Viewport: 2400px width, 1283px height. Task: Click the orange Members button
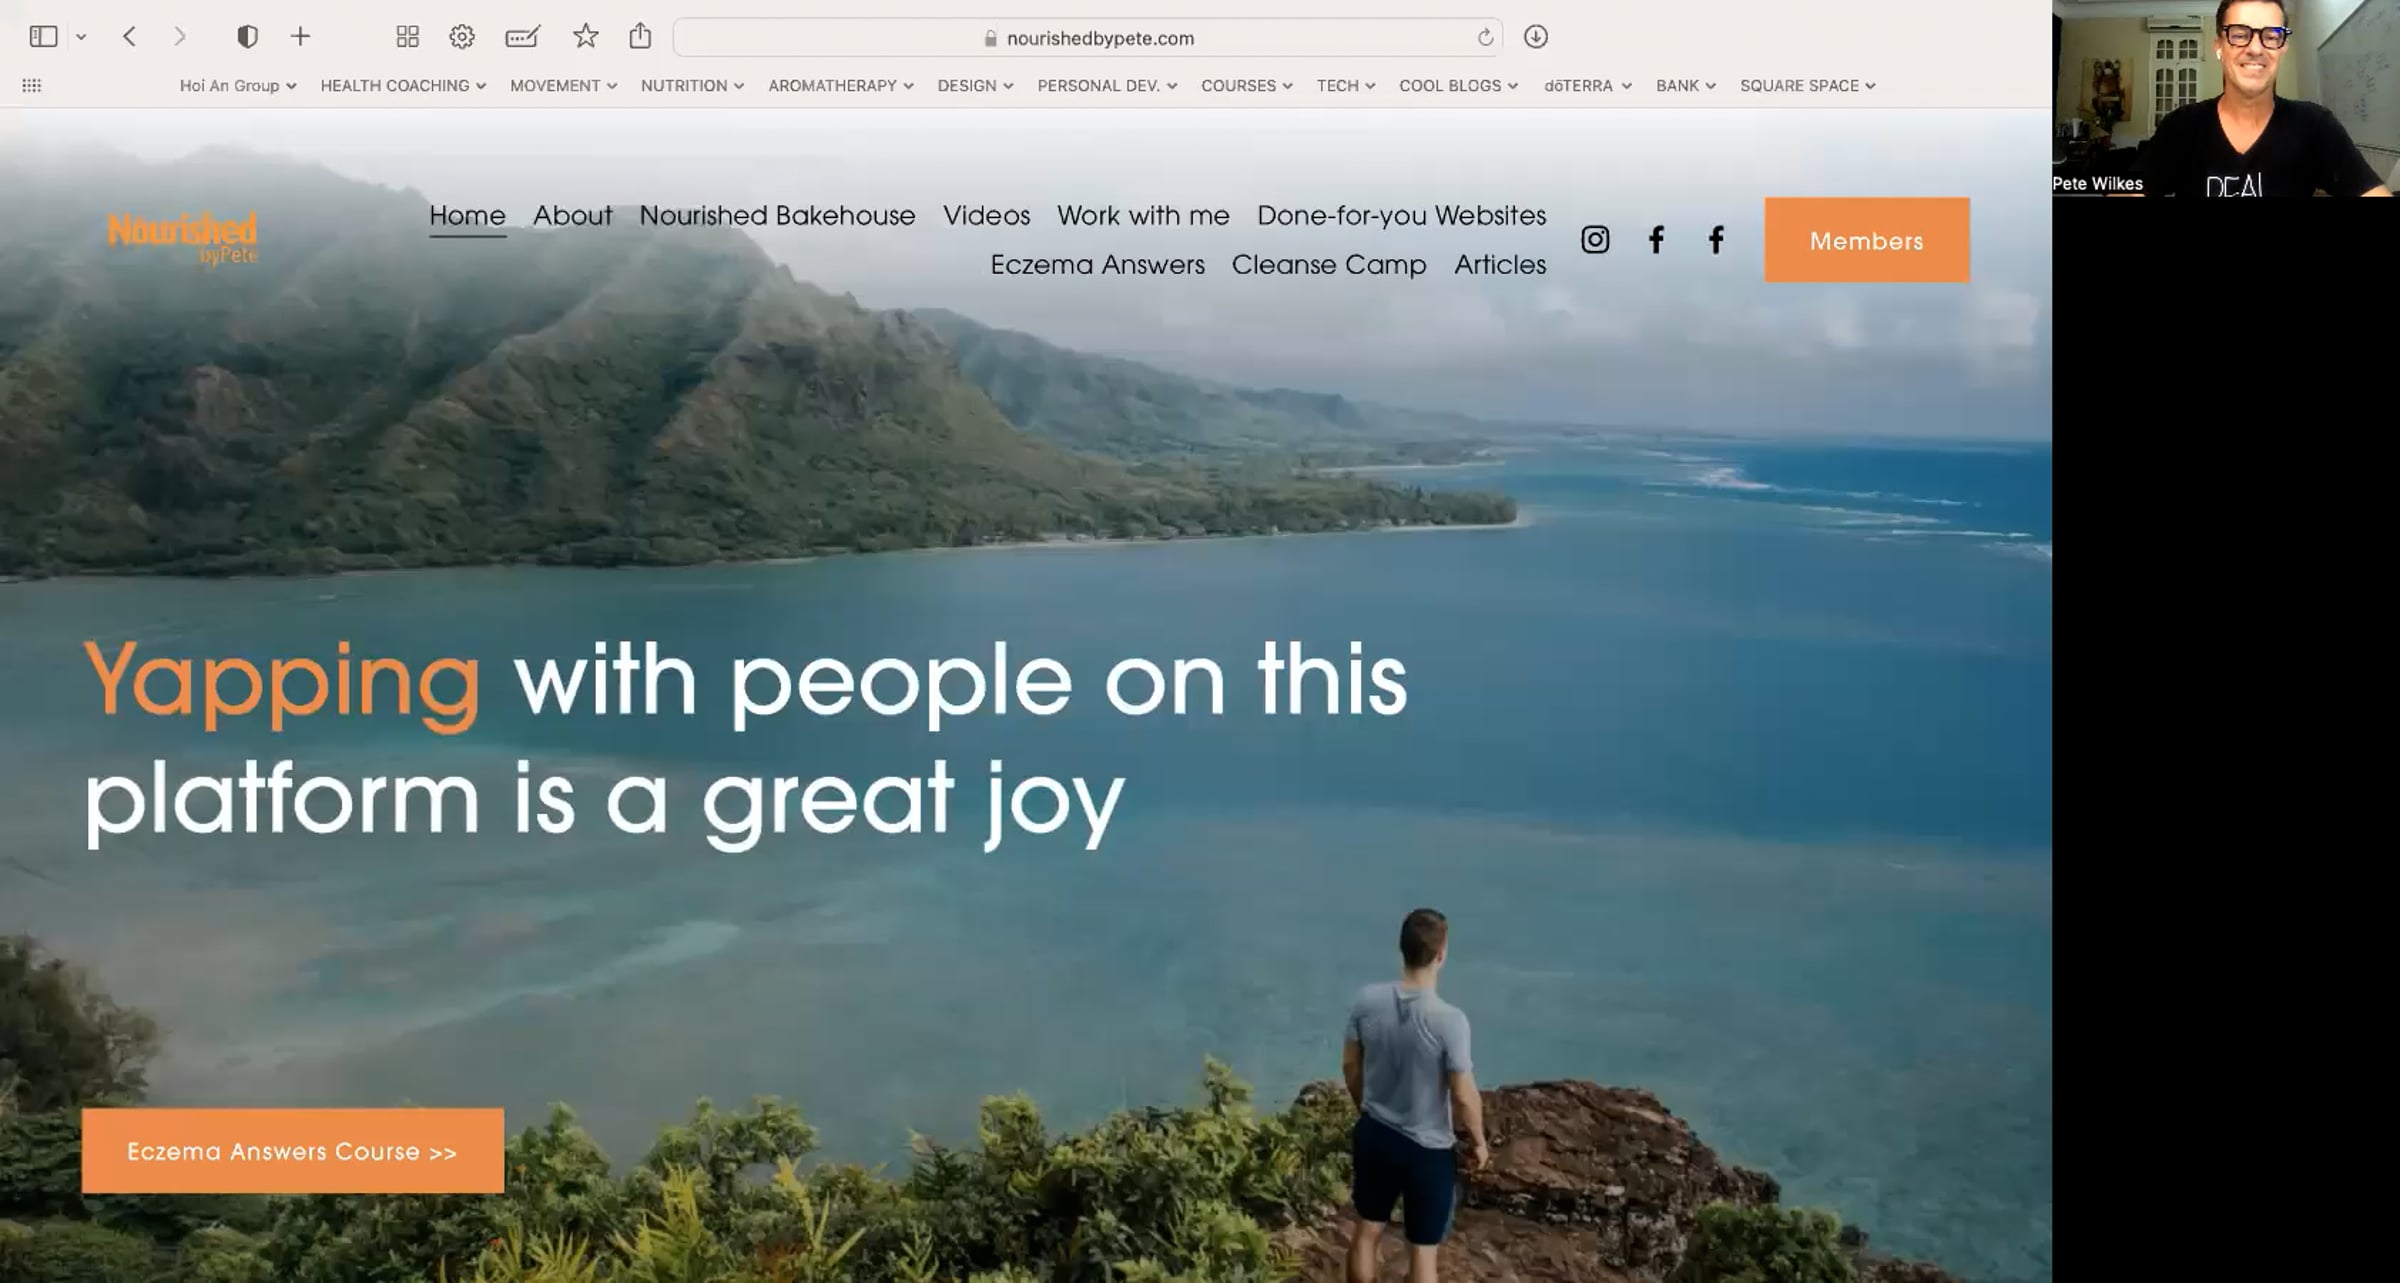[x=1867, y=240]
